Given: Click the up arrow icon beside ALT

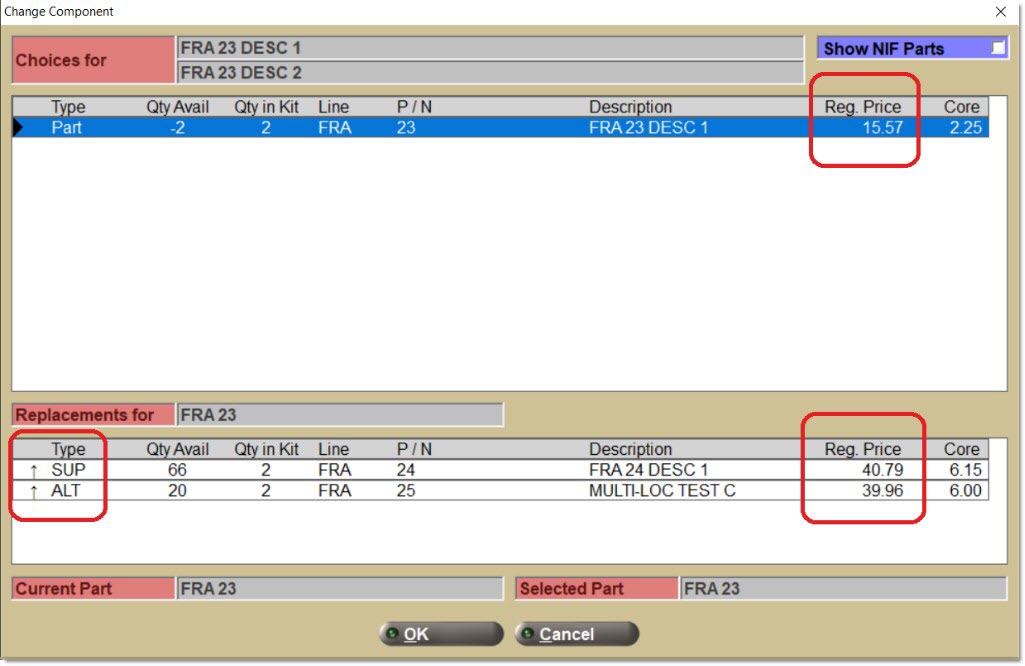Looking at the screenshot, I should point(32,491).
